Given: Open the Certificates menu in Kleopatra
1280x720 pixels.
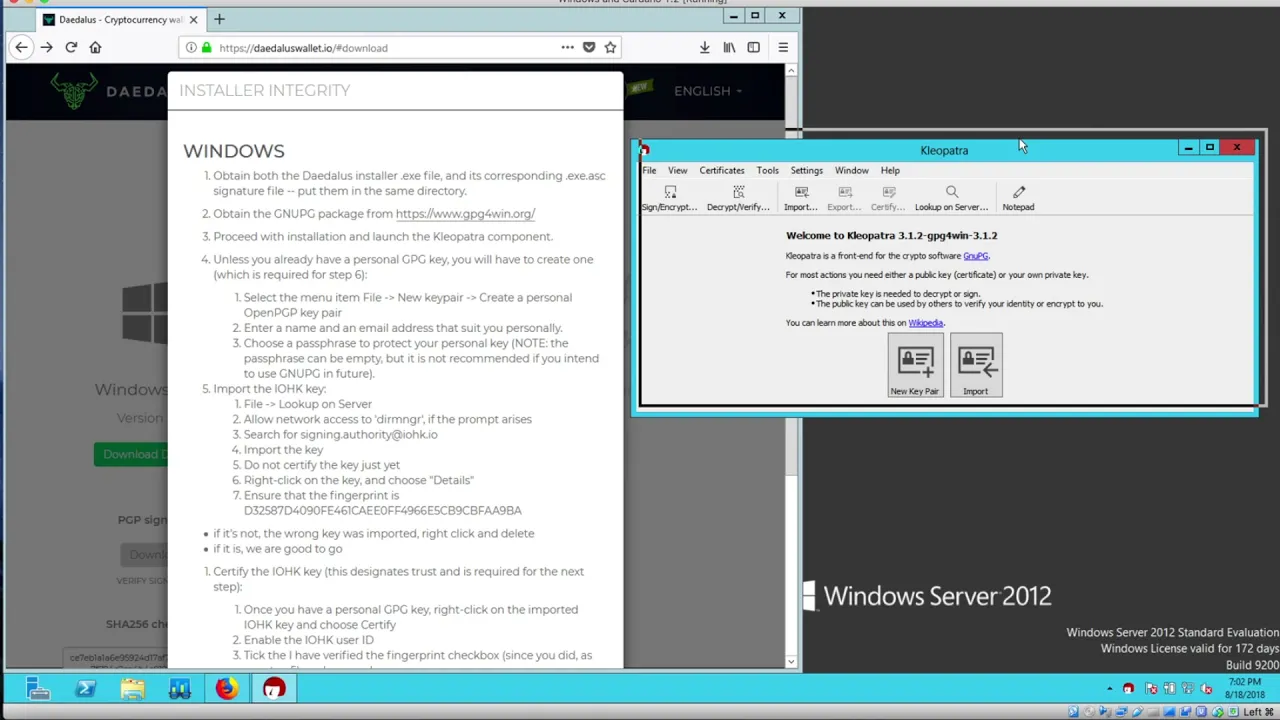Looking at the screenshot, I should coord(721,170).
